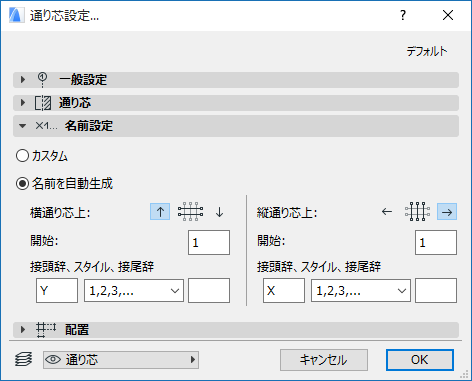Click 開始 field under 縦通り芯上
472x381 pixels.
pos(436,242)
